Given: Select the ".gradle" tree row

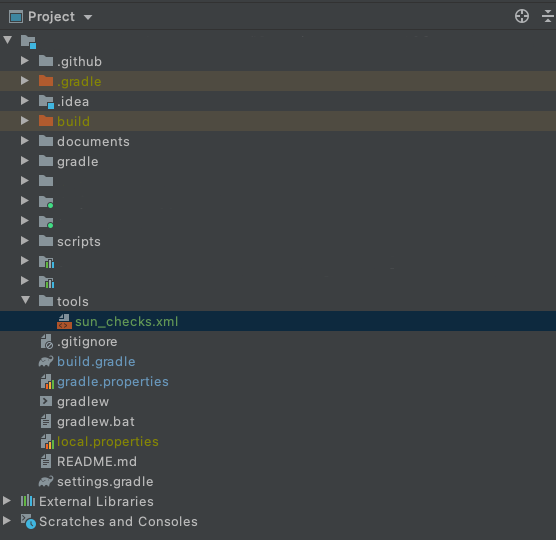Looking at the screenshot, I should click(x=278, y=81).
